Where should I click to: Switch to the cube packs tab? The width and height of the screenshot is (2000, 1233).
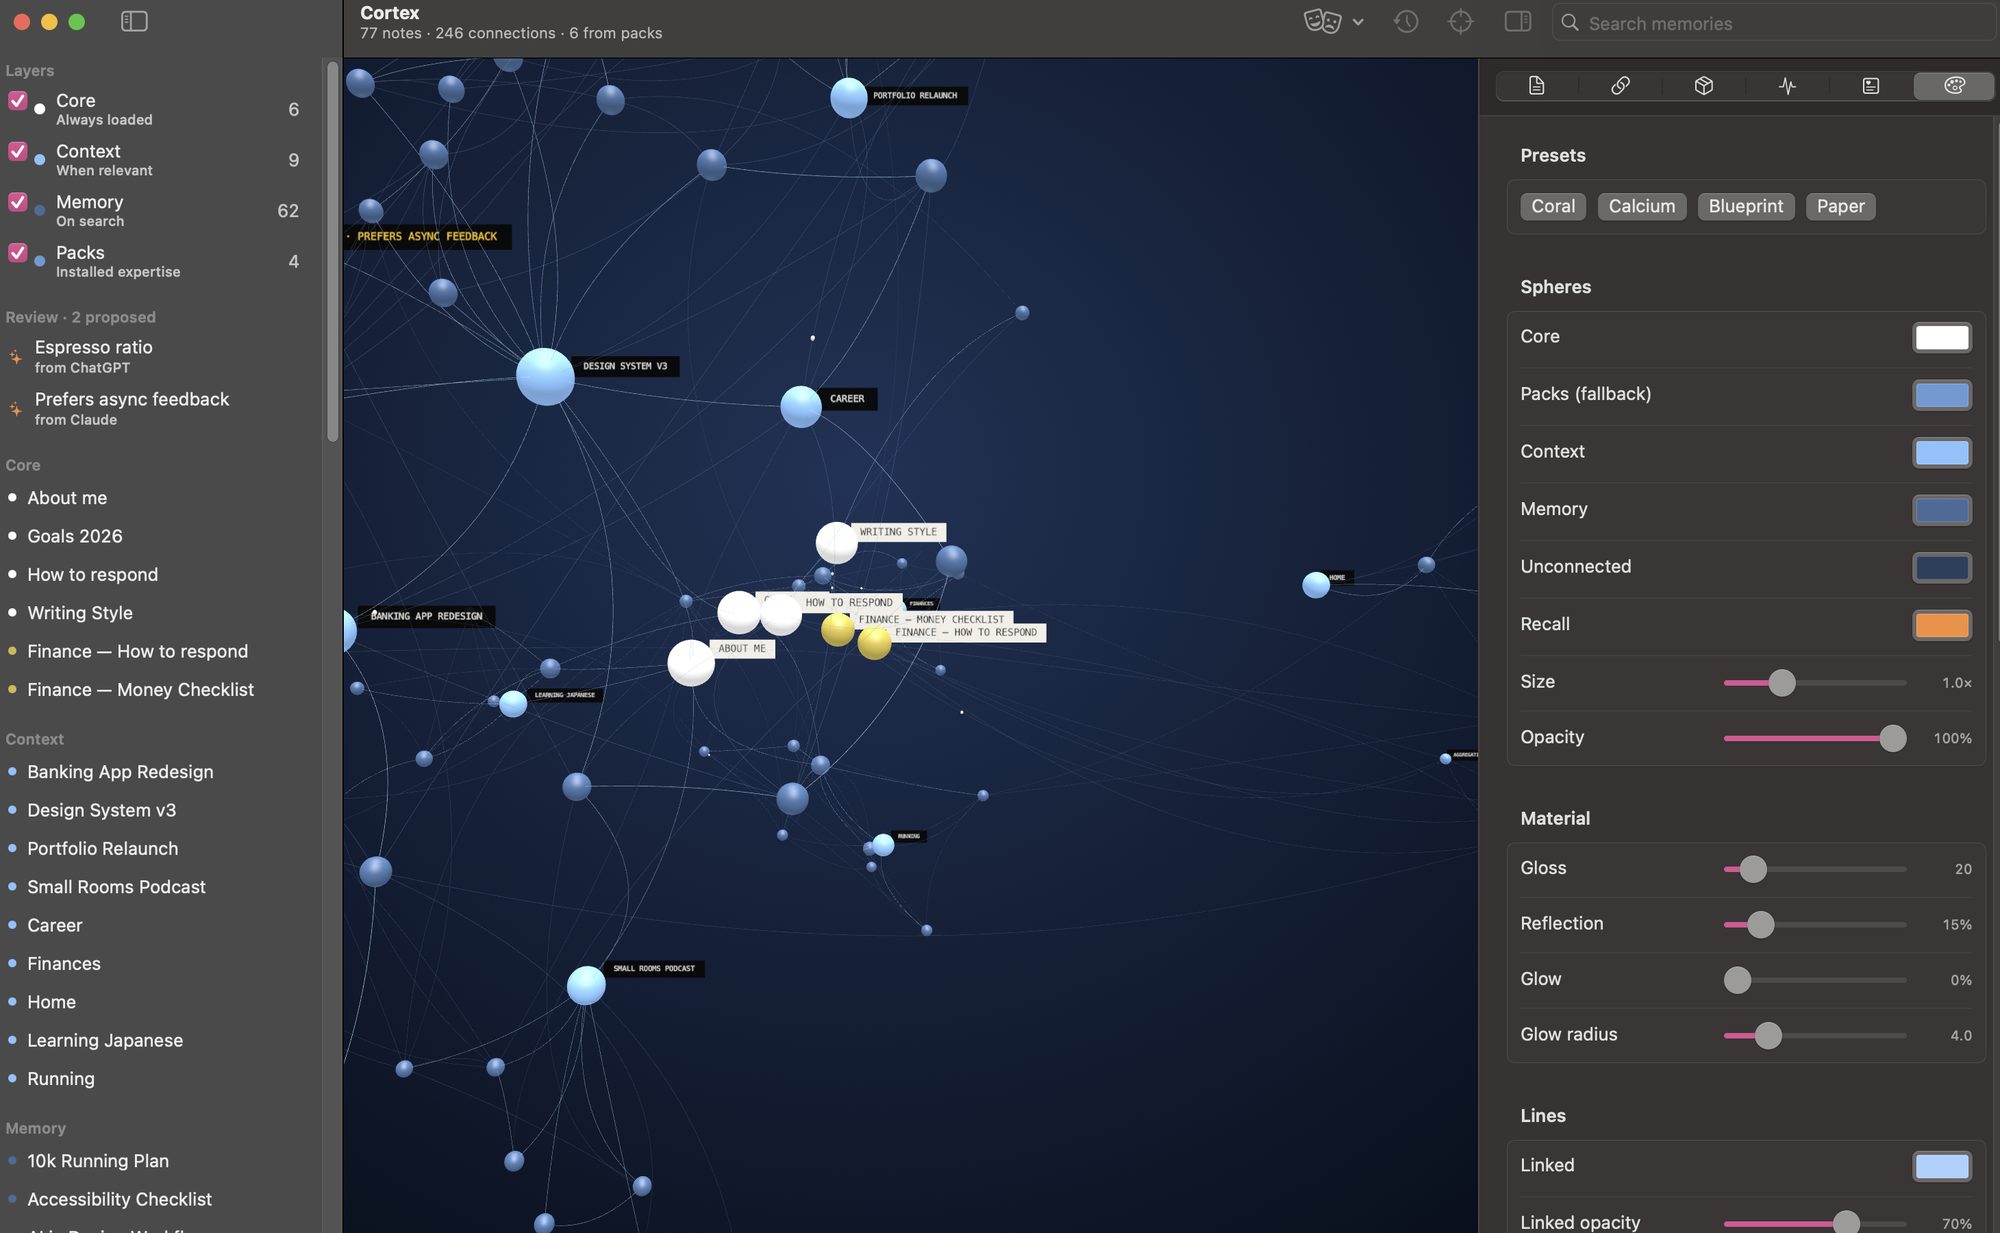click(1704, 86)
